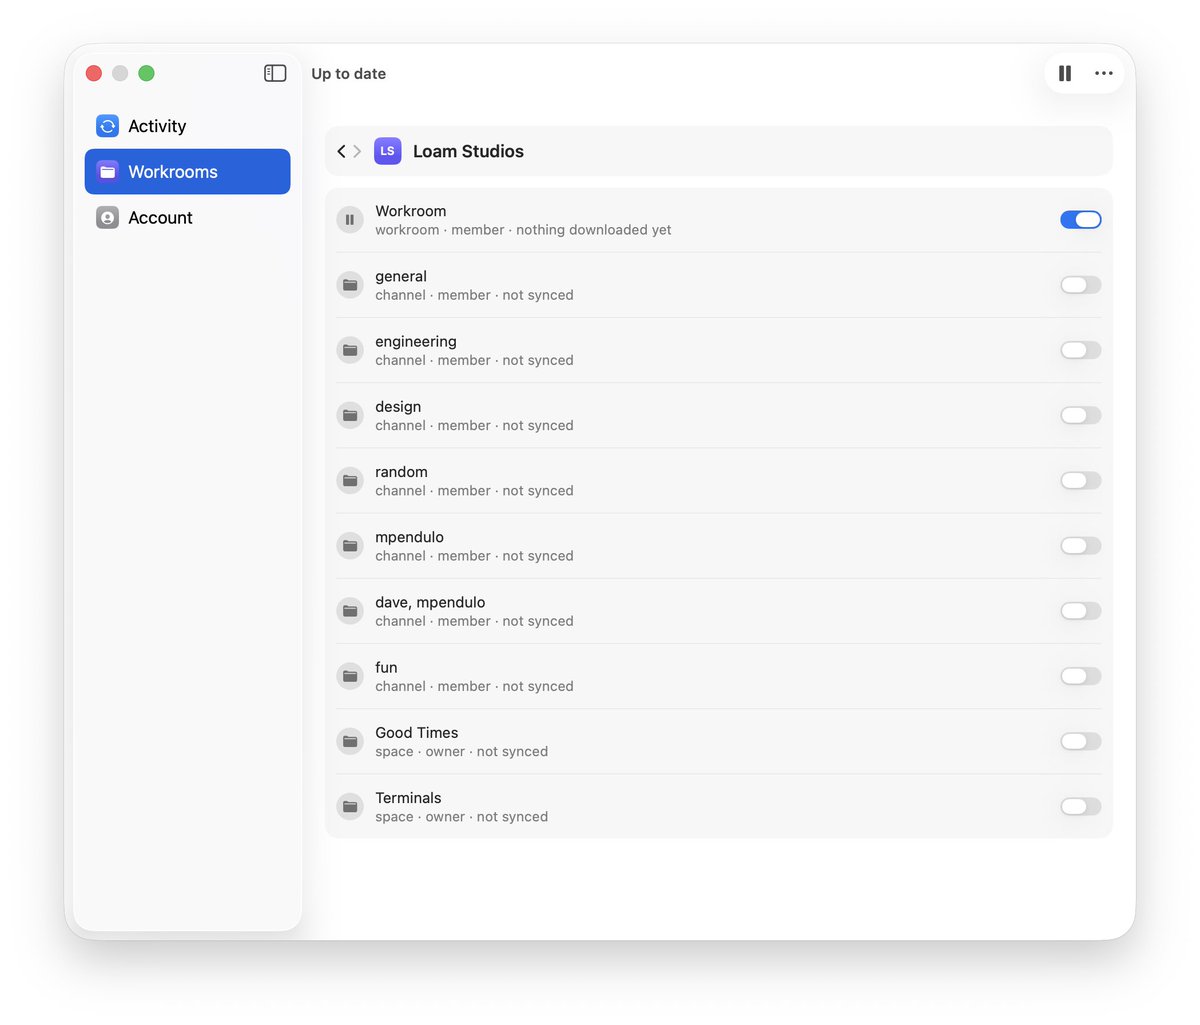Click folder icon of random channel
Image resolution: width=1200 pixels, height=1025 pixels.
click(x=350, y=480)
